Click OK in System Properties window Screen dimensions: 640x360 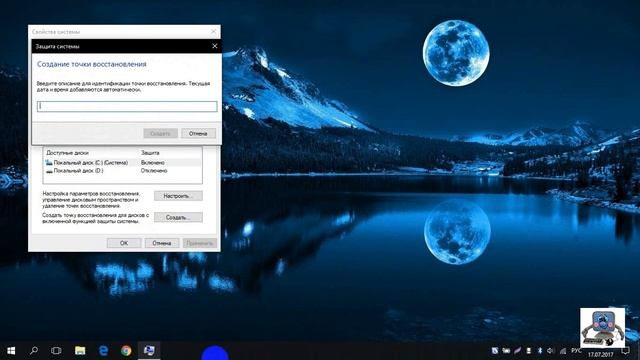pyautogui.click(x=124, y=243)
